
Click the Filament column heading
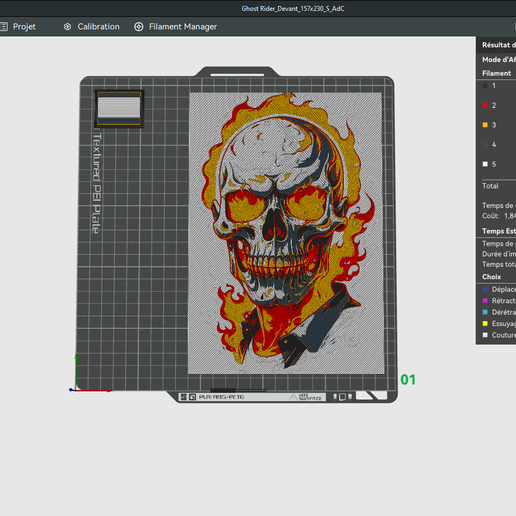pyautogui.click(x=496, y=73)
